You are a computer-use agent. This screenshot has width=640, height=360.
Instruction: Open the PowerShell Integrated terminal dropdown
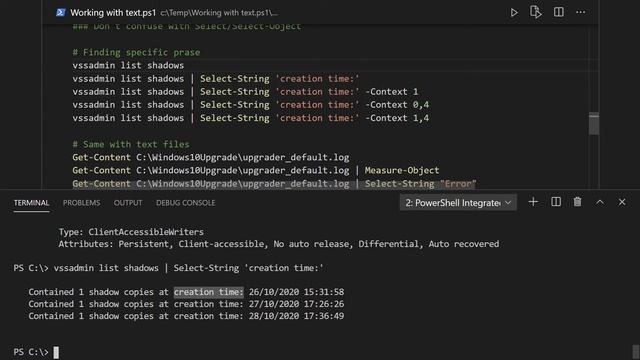click(458, 202)
